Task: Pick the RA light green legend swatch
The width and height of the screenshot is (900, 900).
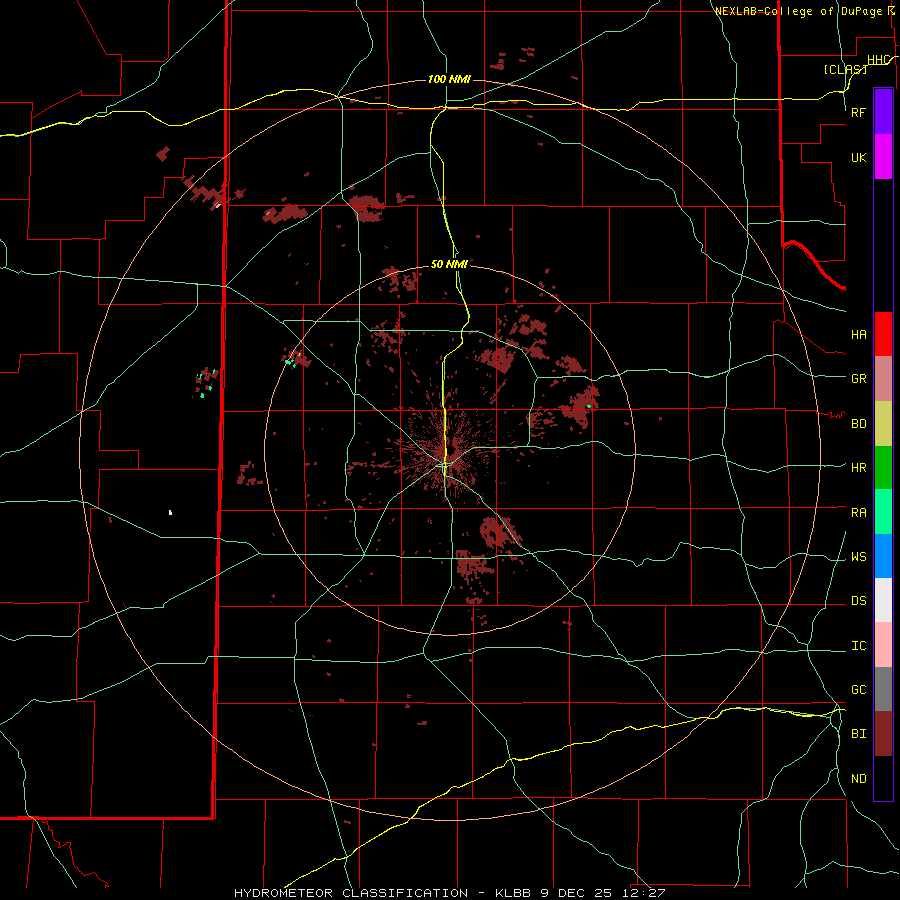Action: pyautogui.click(x=883, y=512)
